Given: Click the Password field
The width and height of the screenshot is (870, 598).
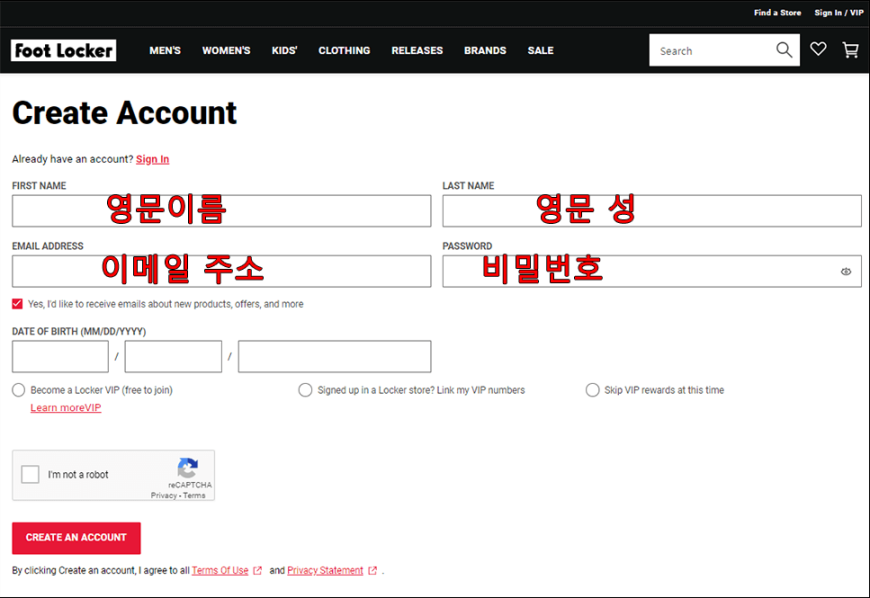Looking at the screenshot, I should tap(652, 271).
